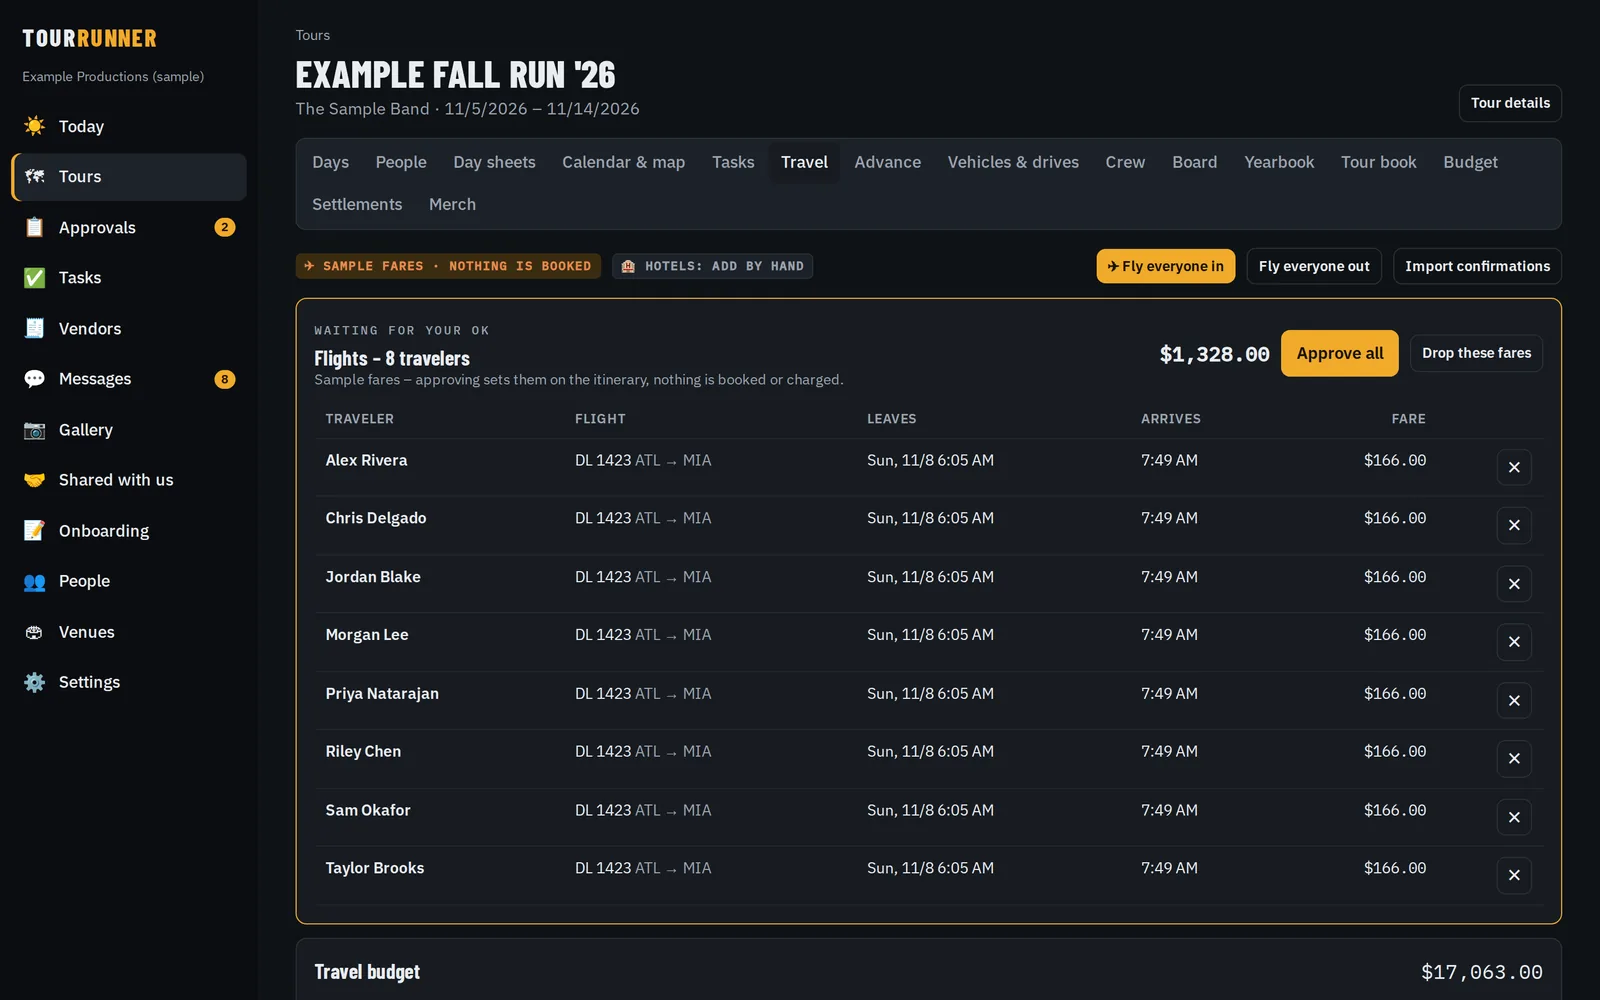Viewport: 1600px width, 1000px height.
Task: Click the Fly everyone in button
Action: (1166, 266)
